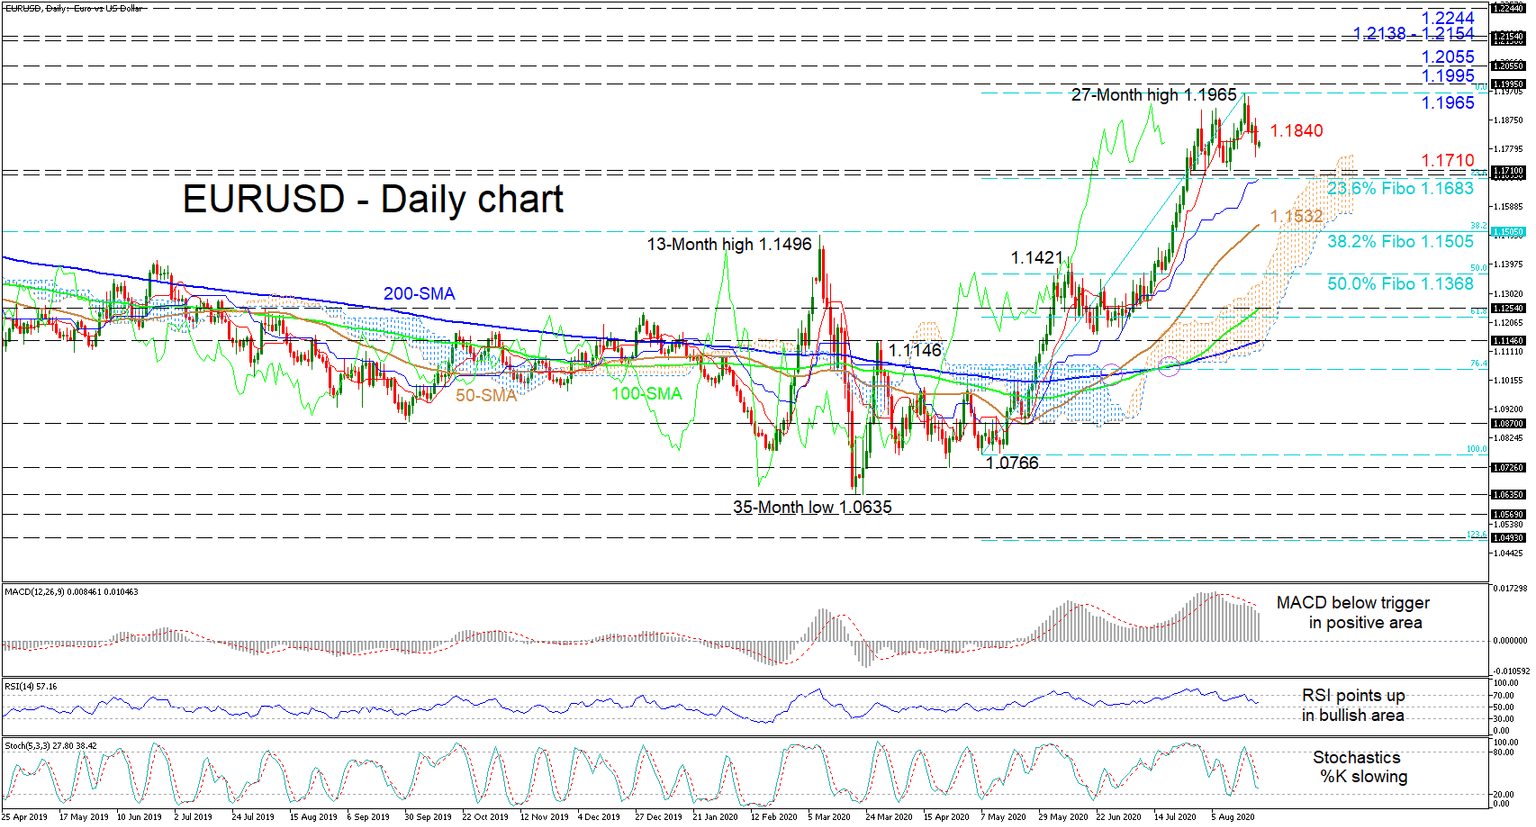
Task: Click the 100-SMA line label
Action: tap(646, 393)
